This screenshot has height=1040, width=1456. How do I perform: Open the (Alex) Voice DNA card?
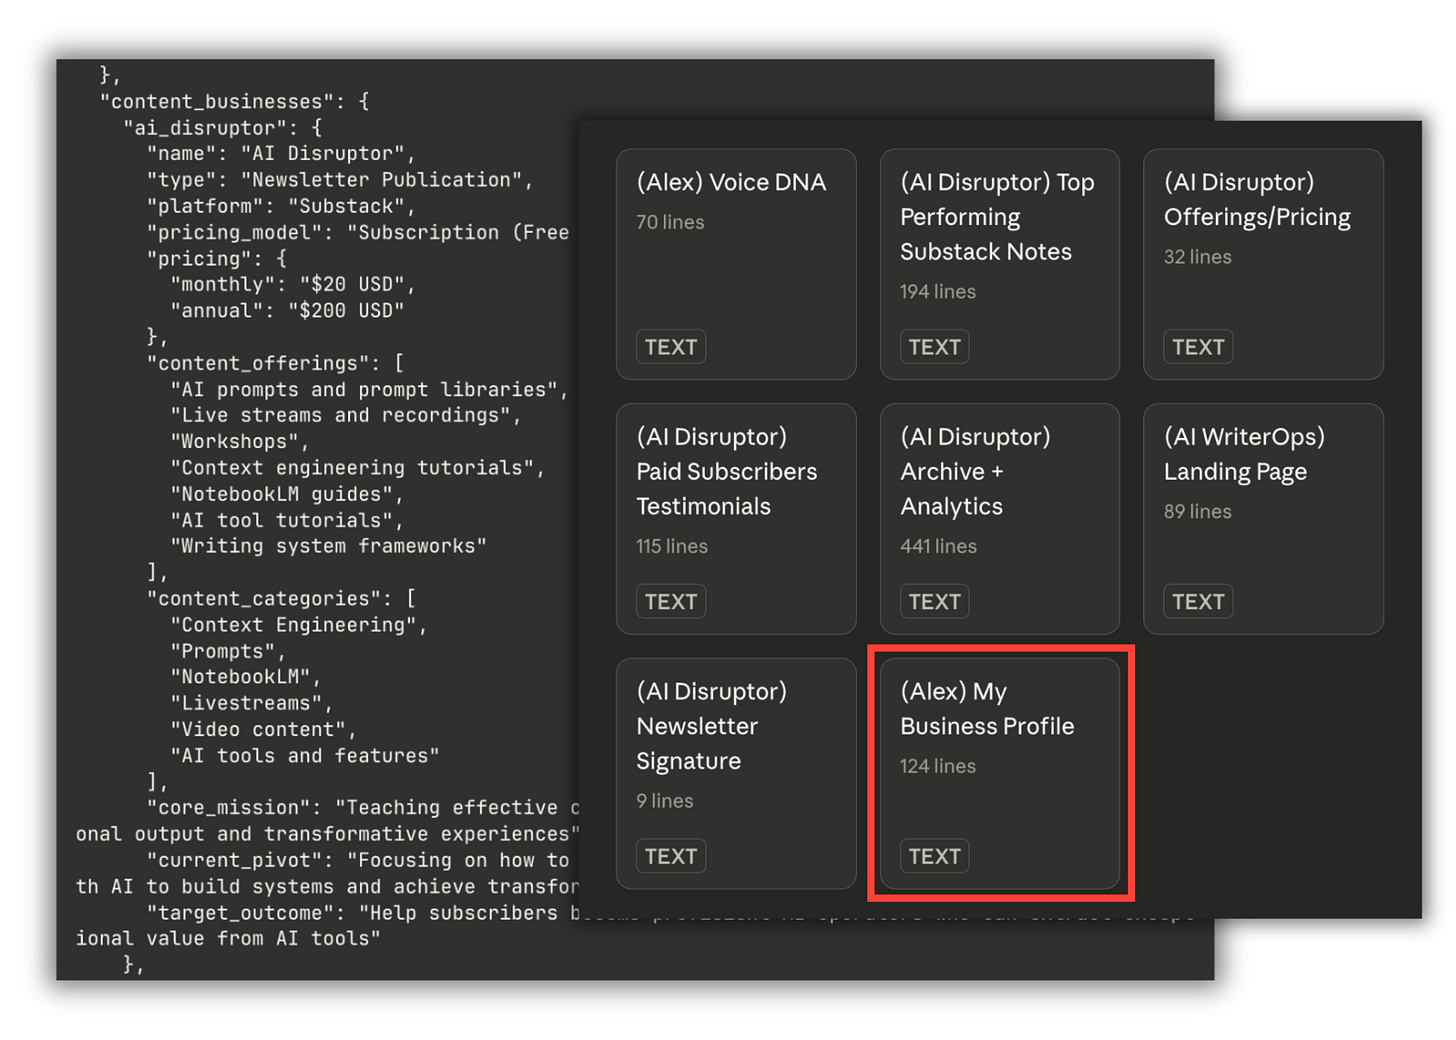(736, 264)
